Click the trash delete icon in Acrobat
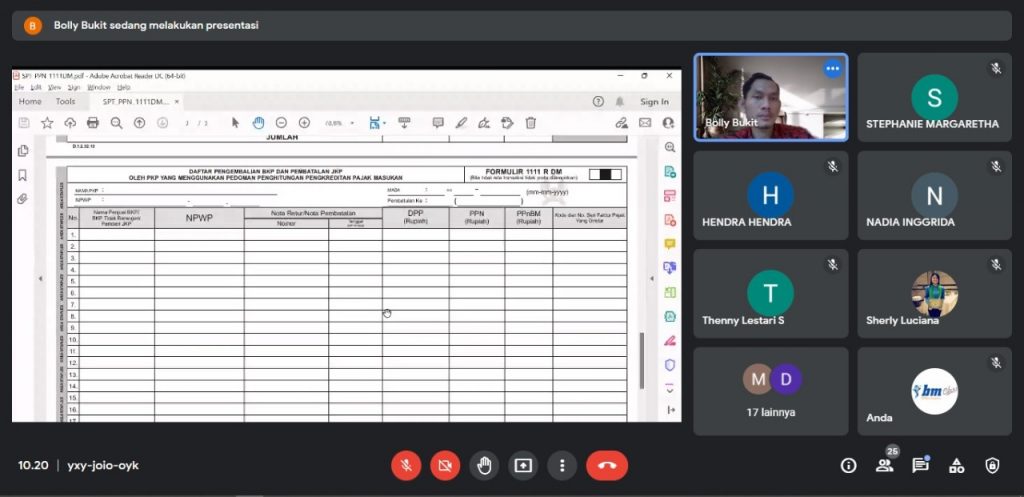This screenshot has width=1024, height=497. click(531, 123)
